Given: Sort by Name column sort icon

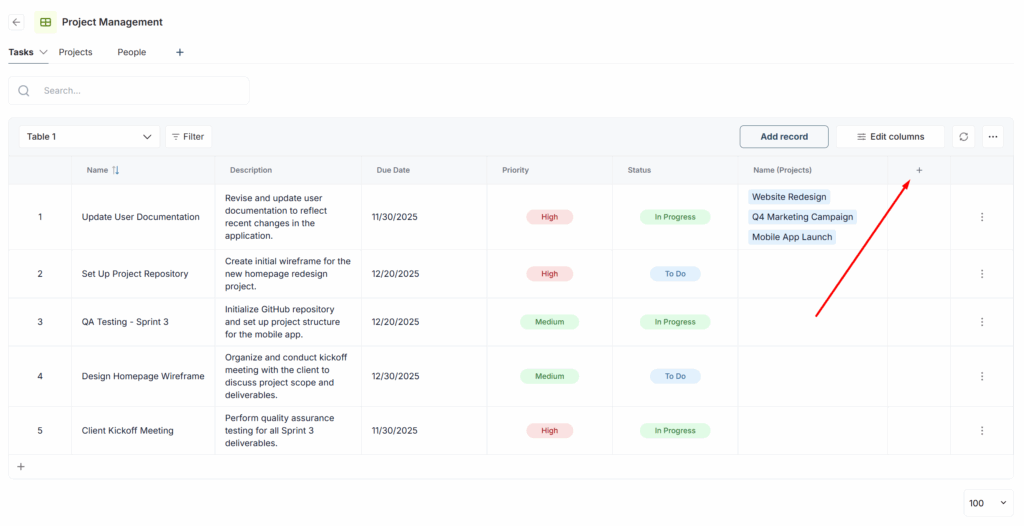Looking at the screenshot, I should coord(116,170).
